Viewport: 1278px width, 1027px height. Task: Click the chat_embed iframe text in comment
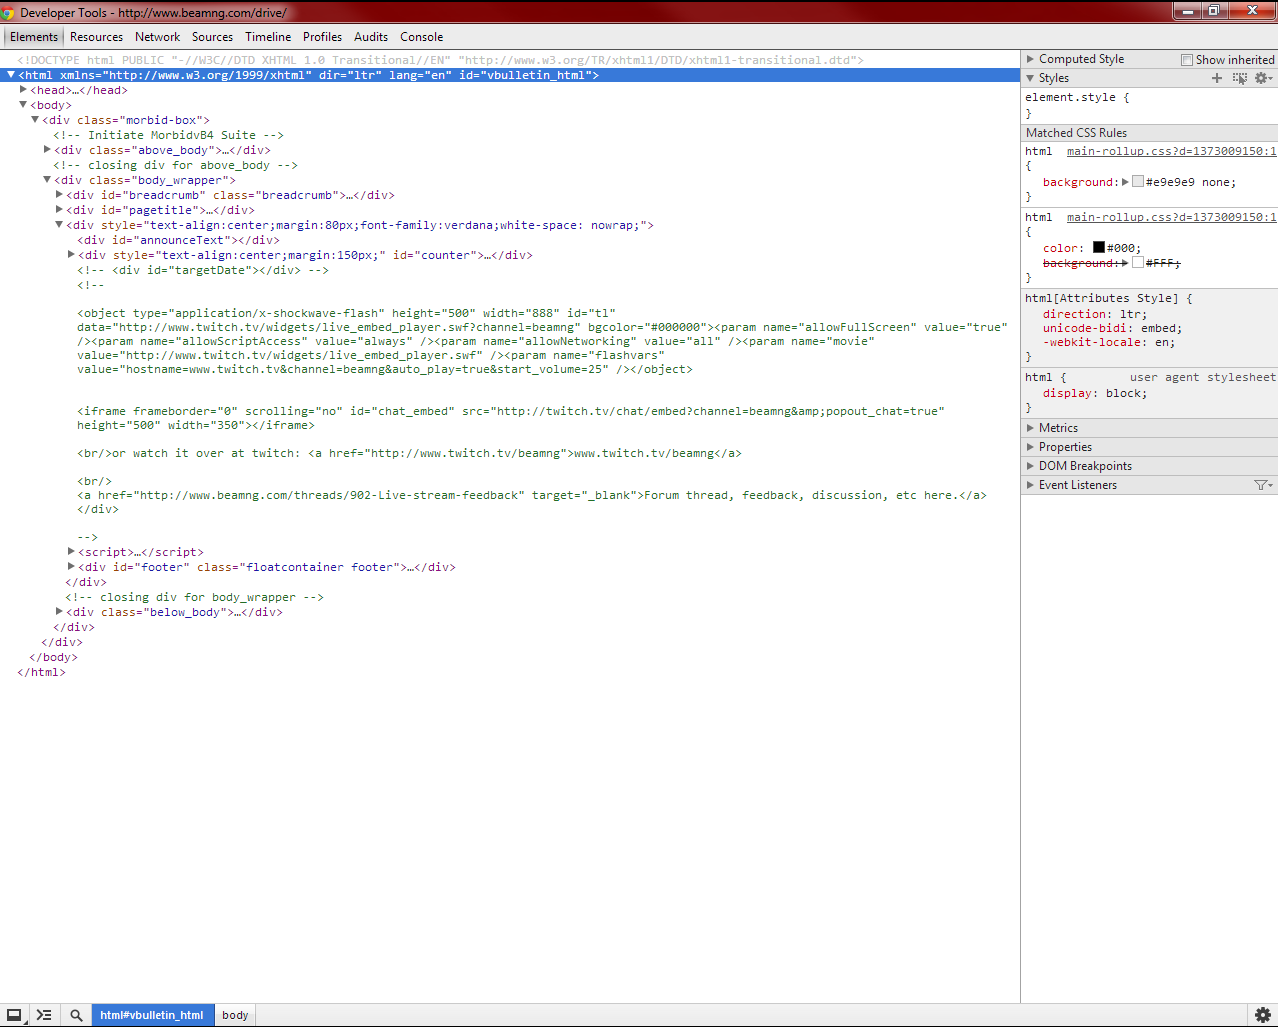point(511,418)
